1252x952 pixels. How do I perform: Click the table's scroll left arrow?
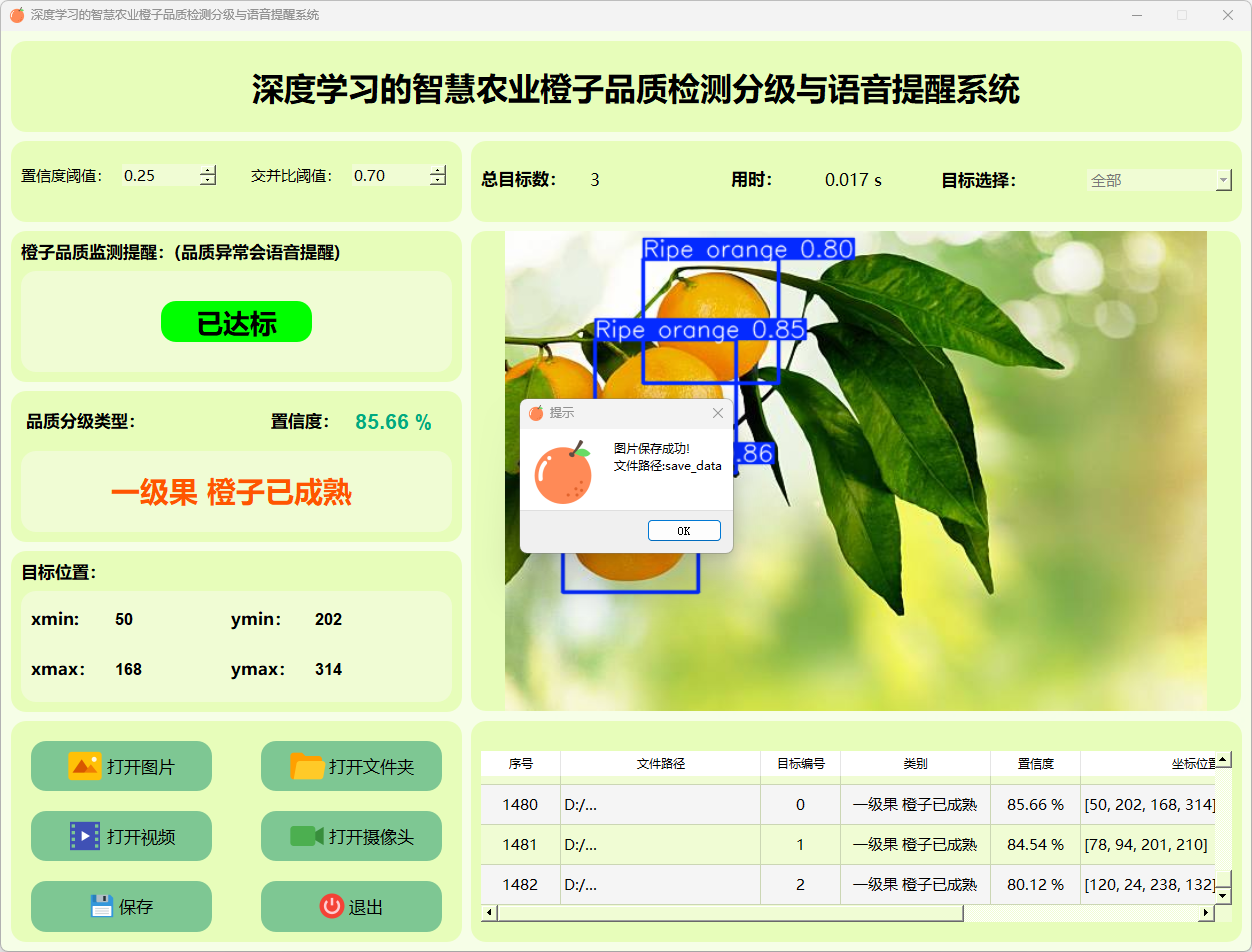point(489,912)
